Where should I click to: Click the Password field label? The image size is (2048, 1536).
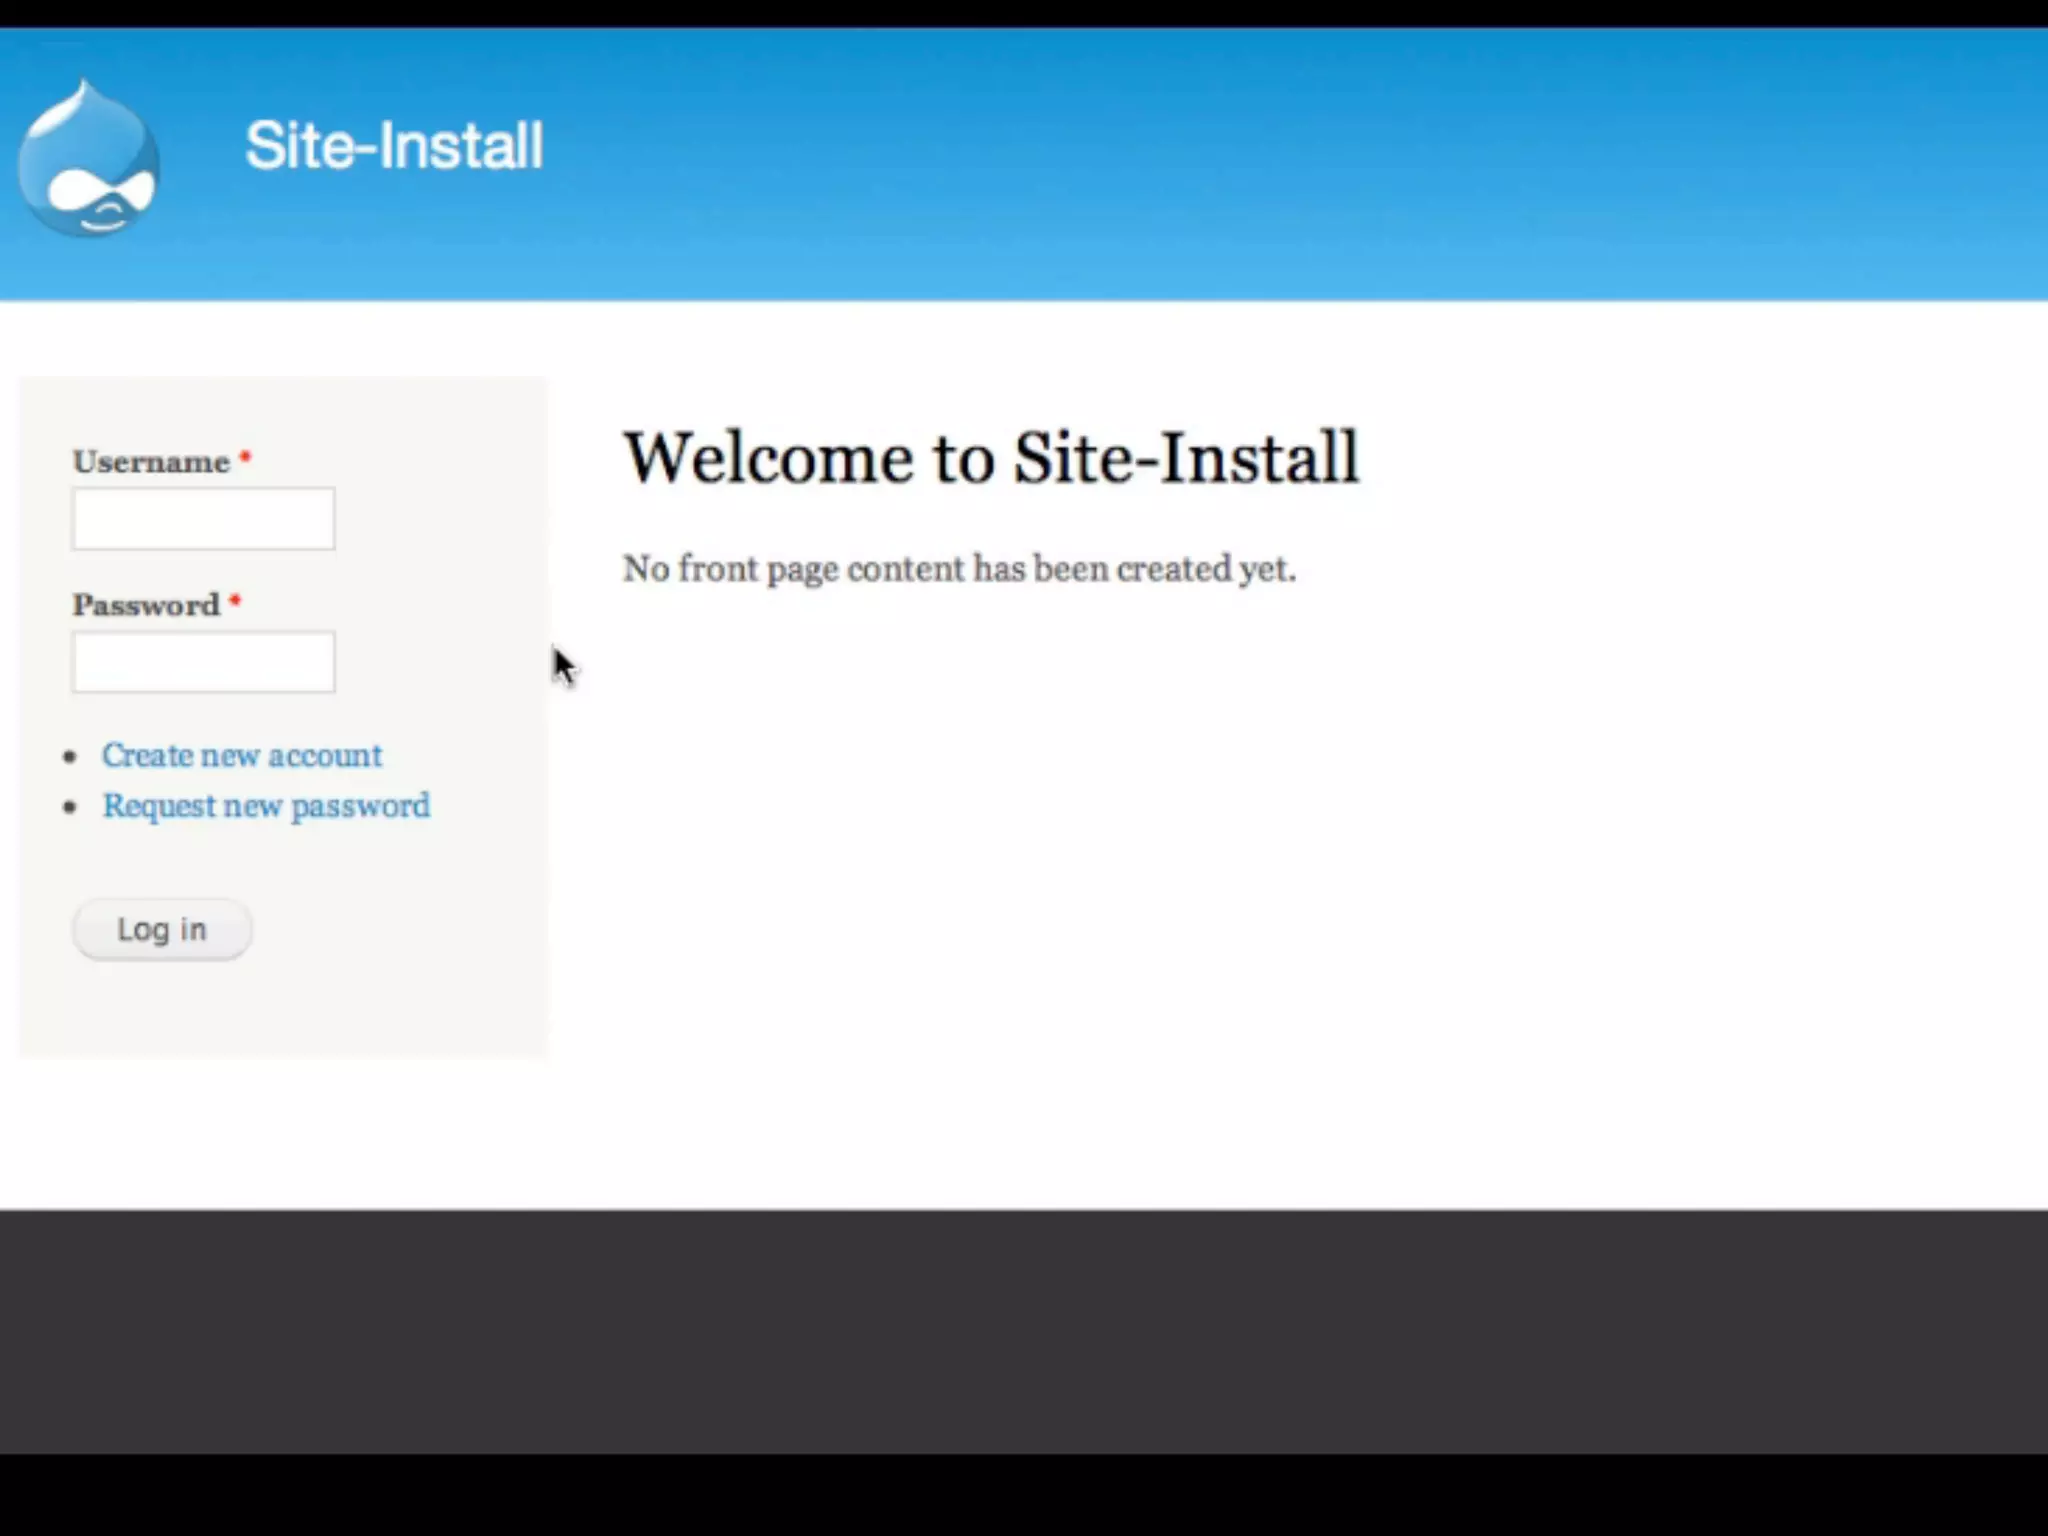tap(146, 605)
